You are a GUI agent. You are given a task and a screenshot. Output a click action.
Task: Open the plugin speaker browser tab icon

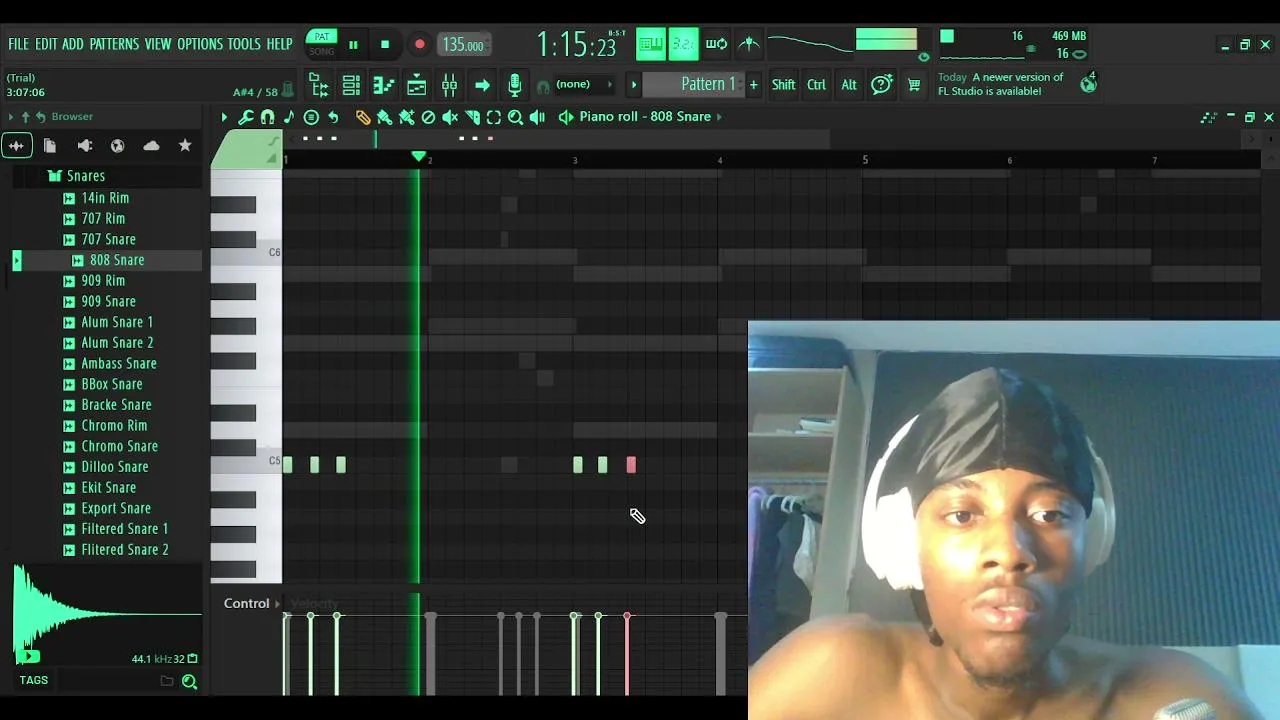pos(84,146)
